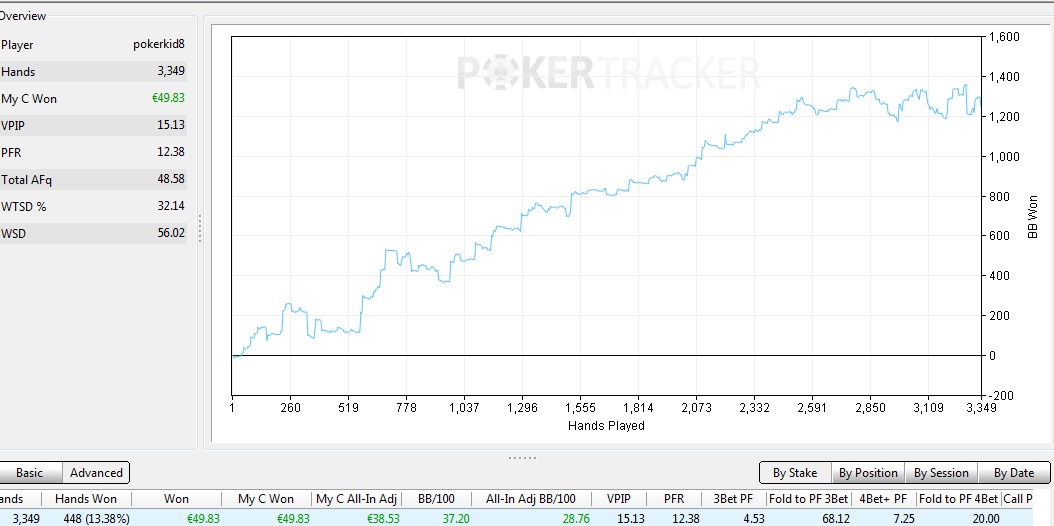Sort by 3Bet PF column header
1054x526 pixels.
(733, 498)
